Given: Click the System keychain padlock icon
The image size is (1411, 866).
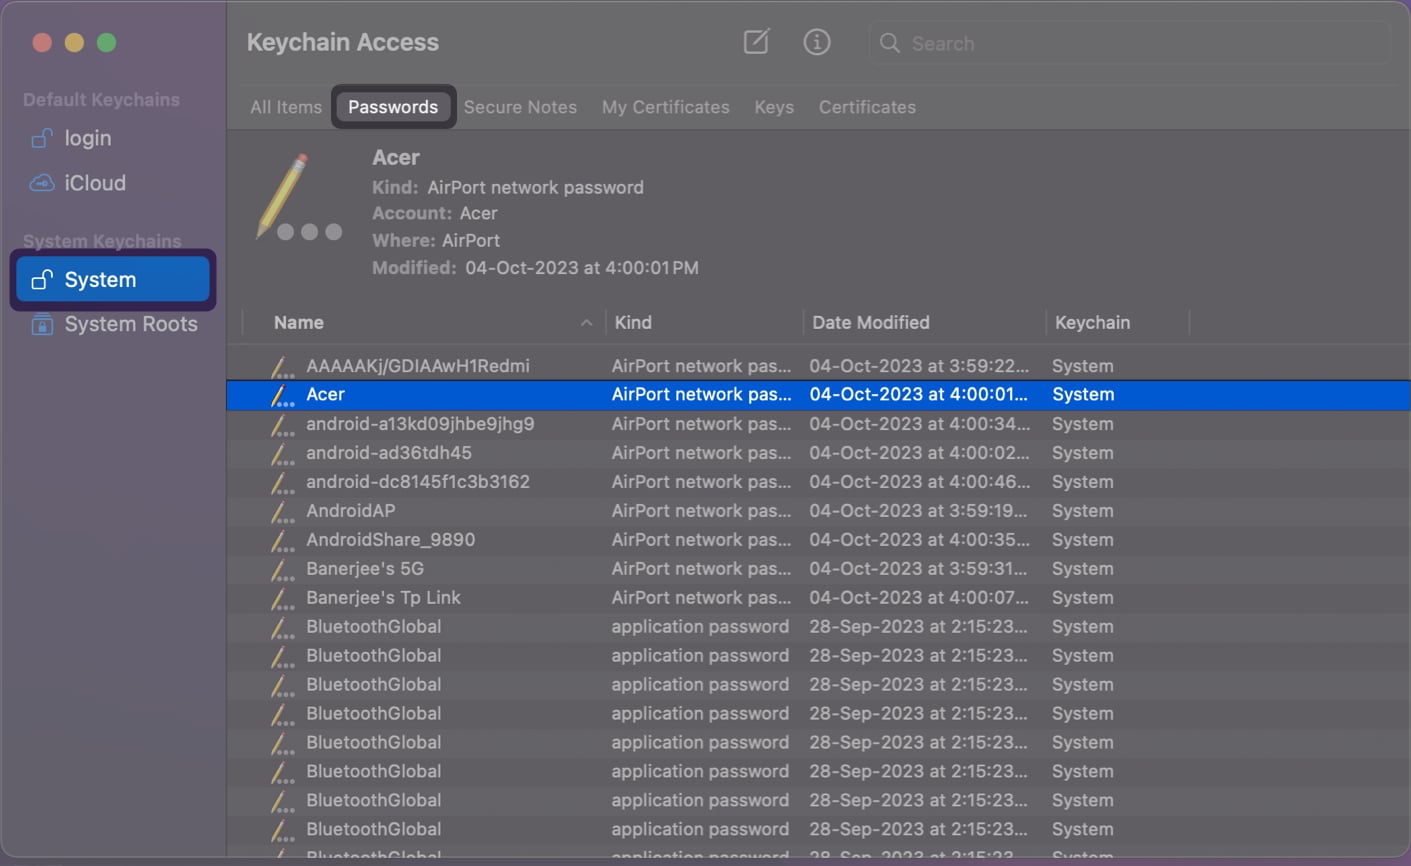Looking at the screenshot, I should (x=41, y=280).
